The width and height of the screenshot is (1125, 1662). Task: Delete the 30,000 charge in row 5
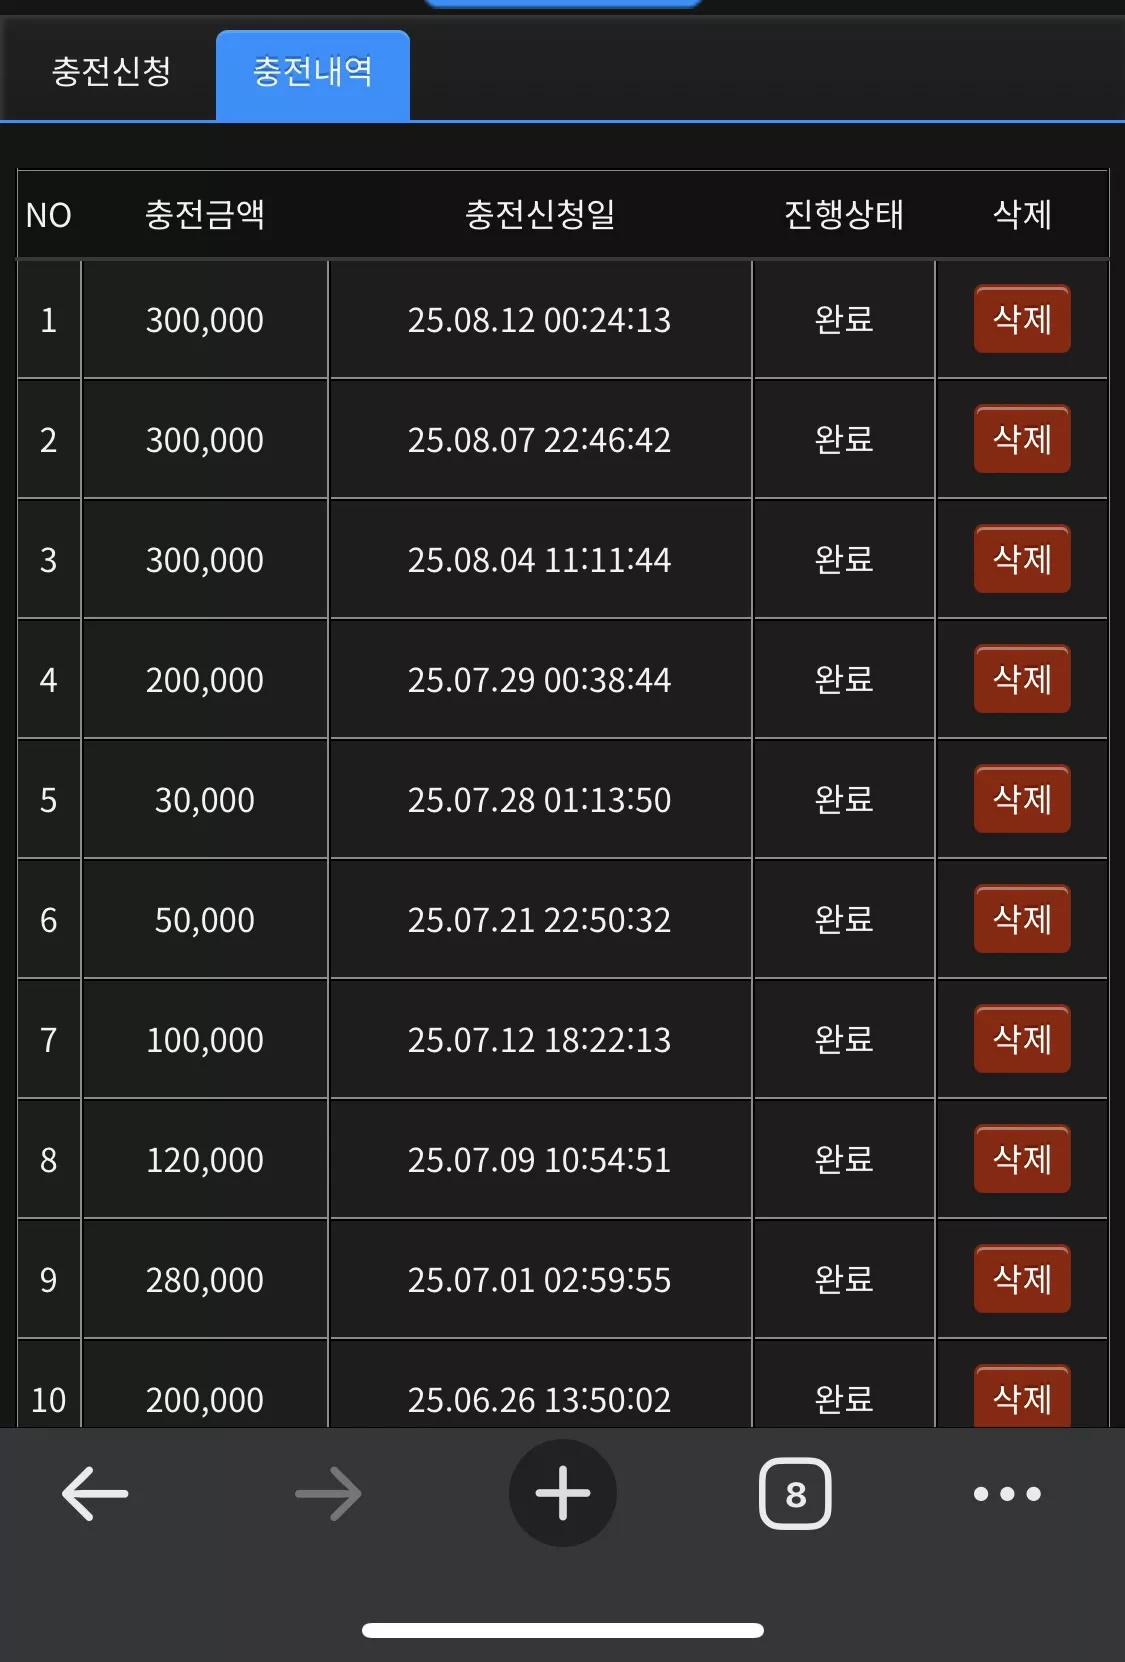pyautogui.click(x=1022, y=799)
